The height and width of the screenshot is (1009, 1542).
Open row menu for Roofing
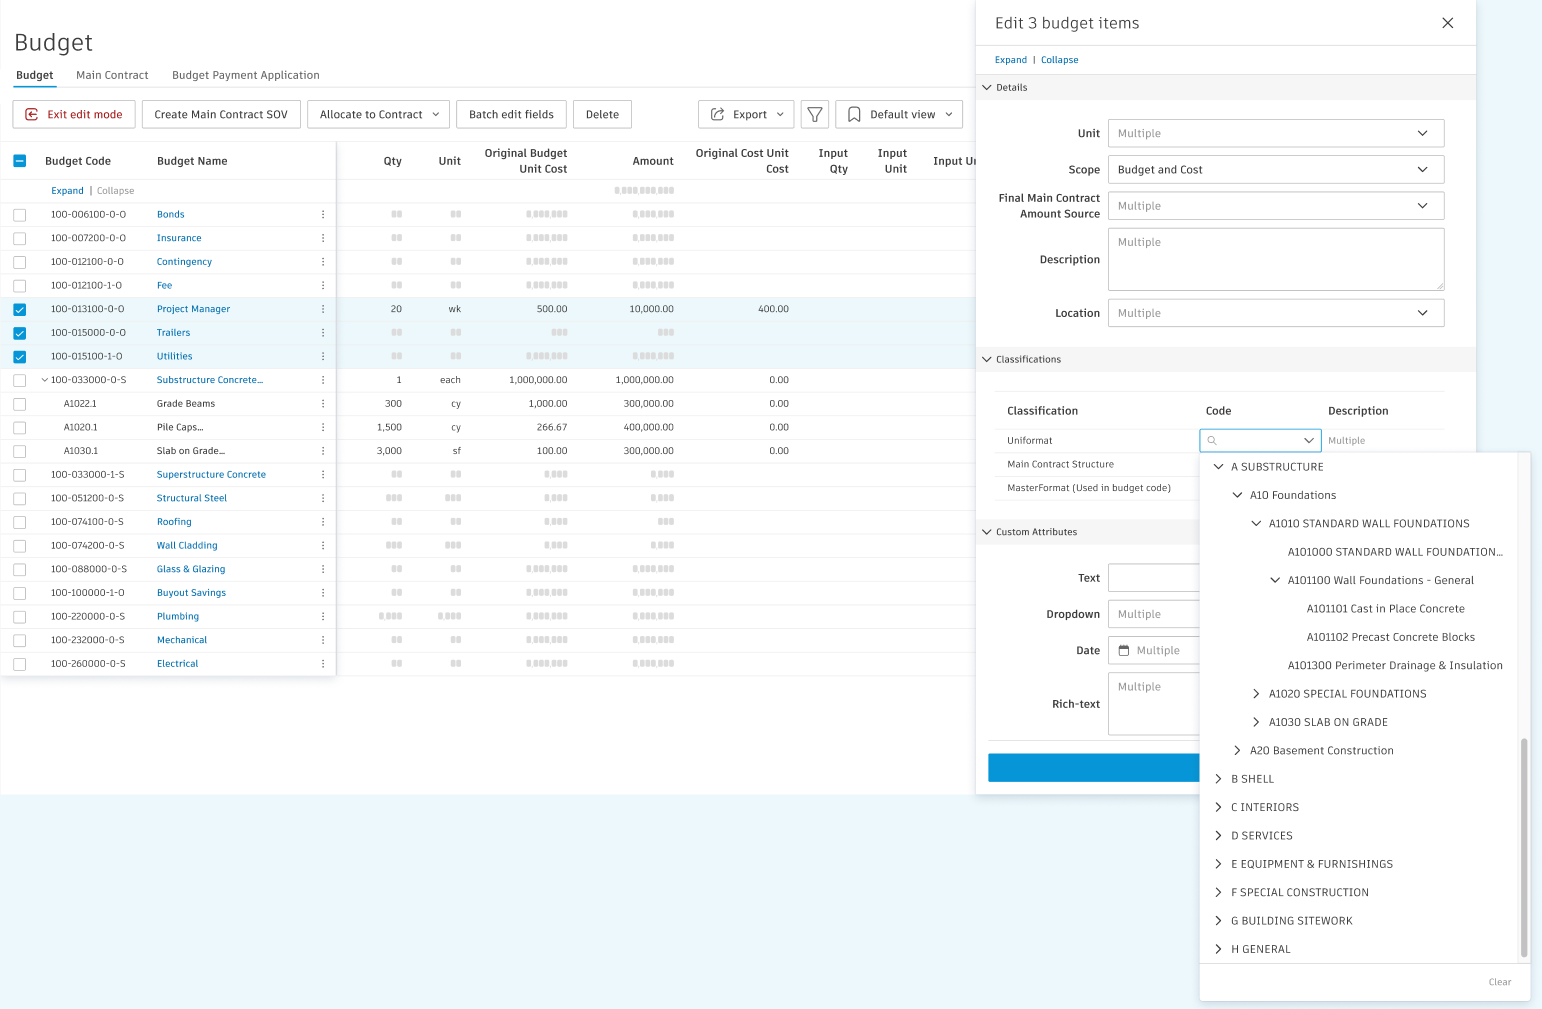323,522
